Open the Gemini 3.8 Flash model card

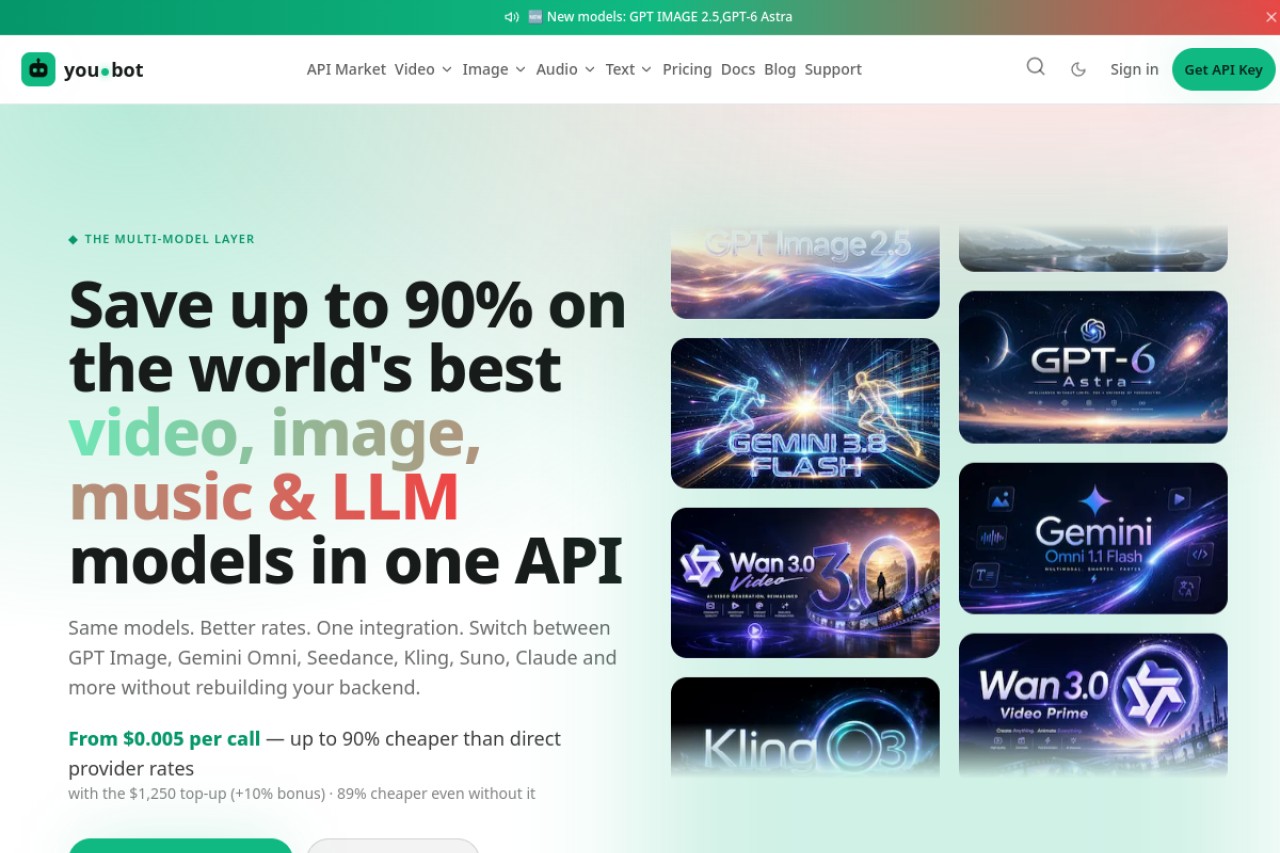pos(805,413)
